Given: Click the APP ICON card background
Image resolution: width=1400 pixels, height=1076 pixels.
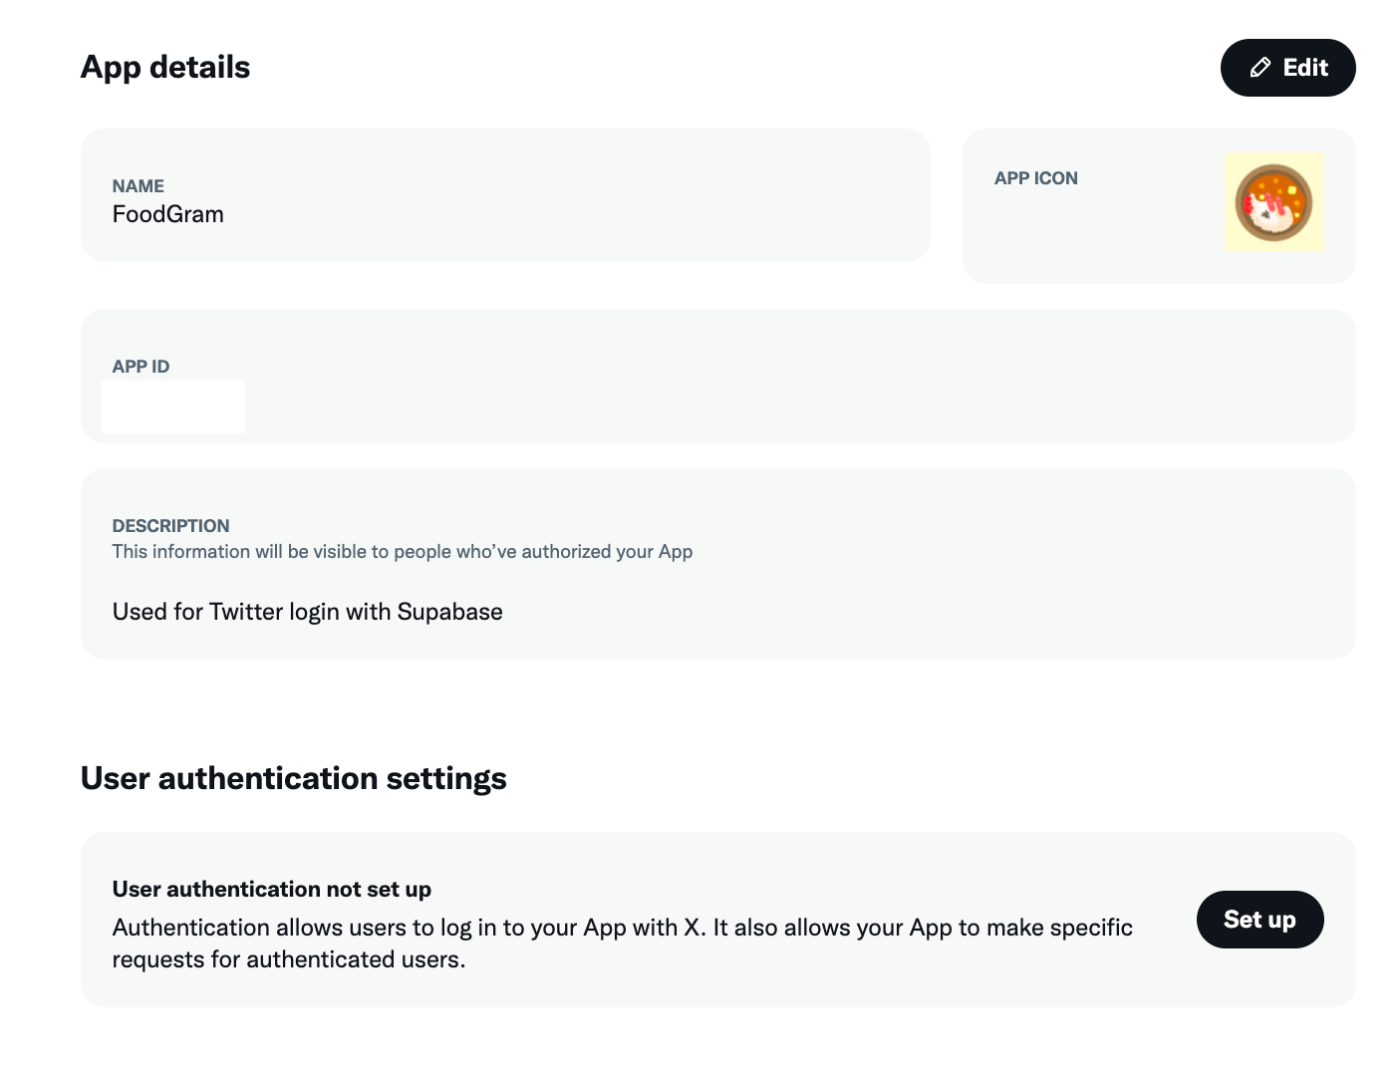Looking at the screenshot, I should 1100,240.
